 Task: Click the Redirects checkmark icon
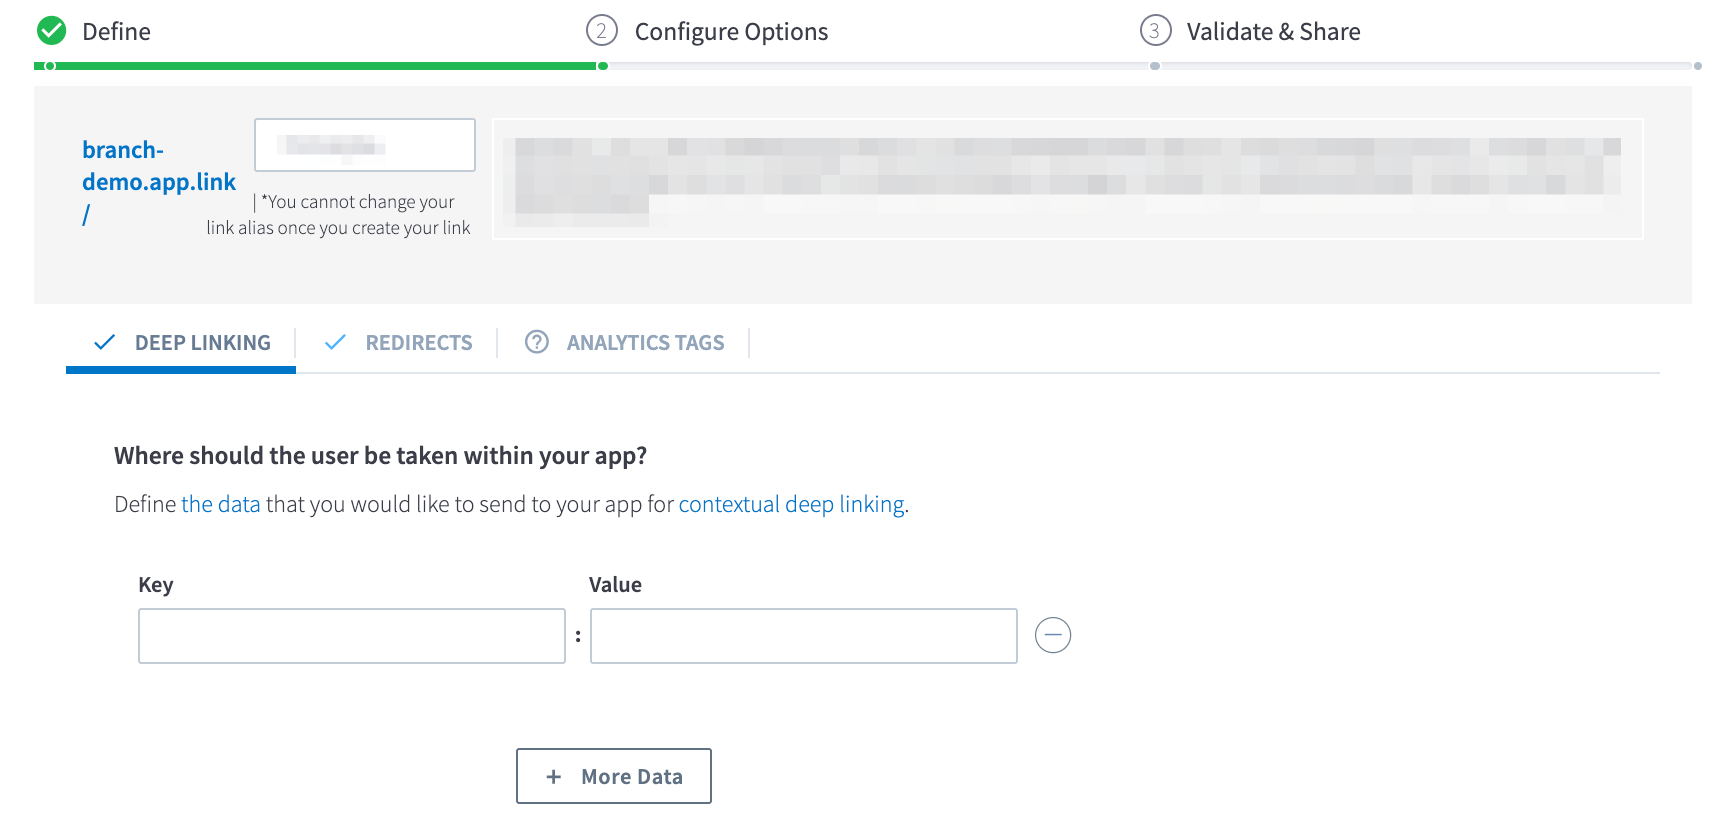coord(335,342)
